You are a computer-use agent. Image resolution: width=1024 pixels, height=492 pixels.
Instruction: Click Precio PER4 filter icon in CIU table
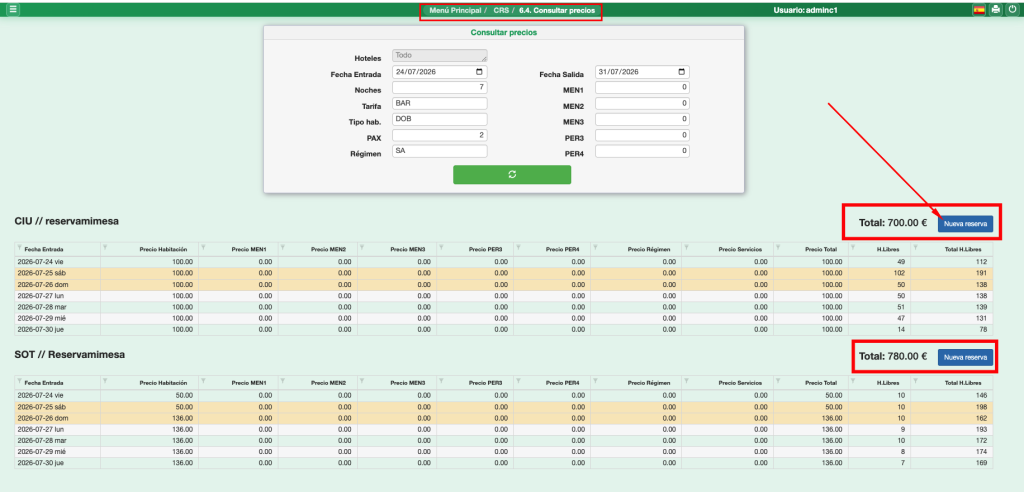[x=520, y=247]
